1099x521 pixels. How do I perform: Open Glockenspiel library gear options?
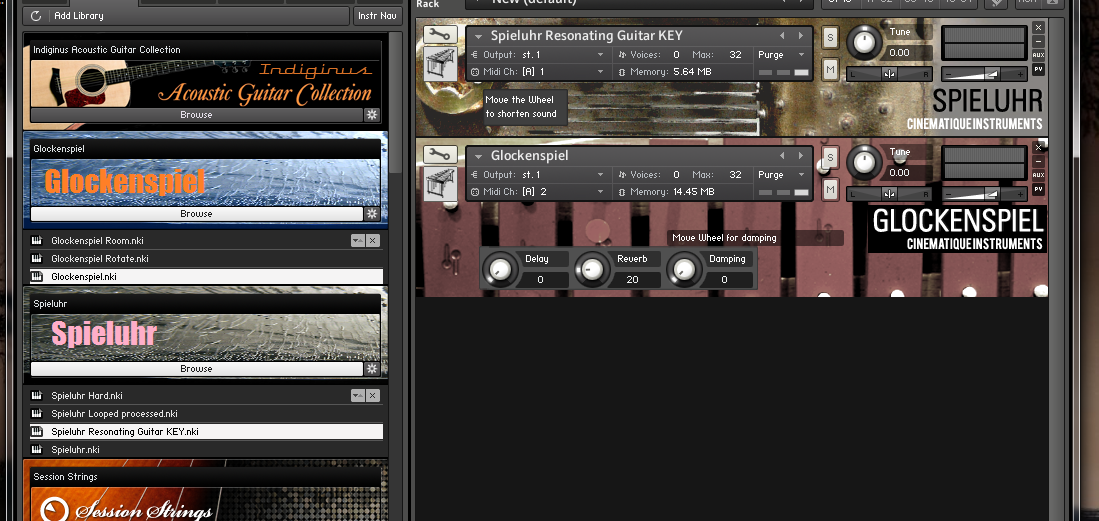[x=372, y=214]
